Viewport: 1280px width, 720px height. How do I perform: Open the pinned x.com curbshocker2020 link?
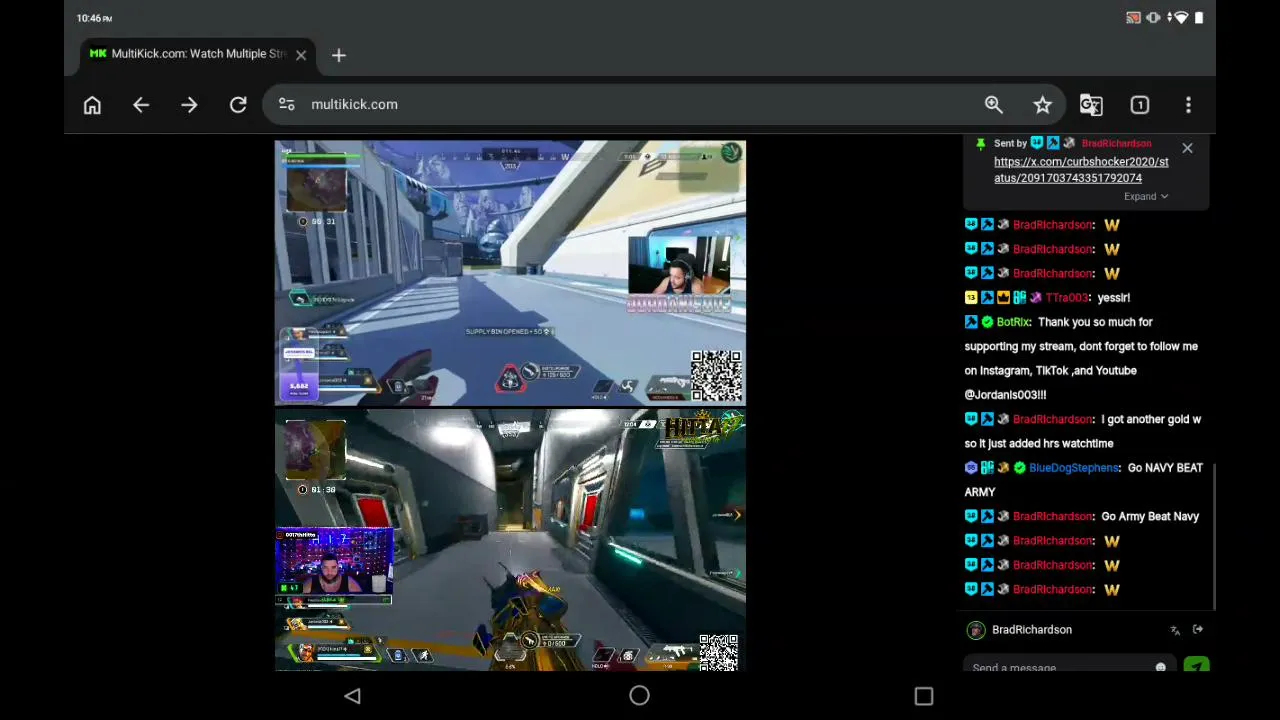[x=1081, y=170]
